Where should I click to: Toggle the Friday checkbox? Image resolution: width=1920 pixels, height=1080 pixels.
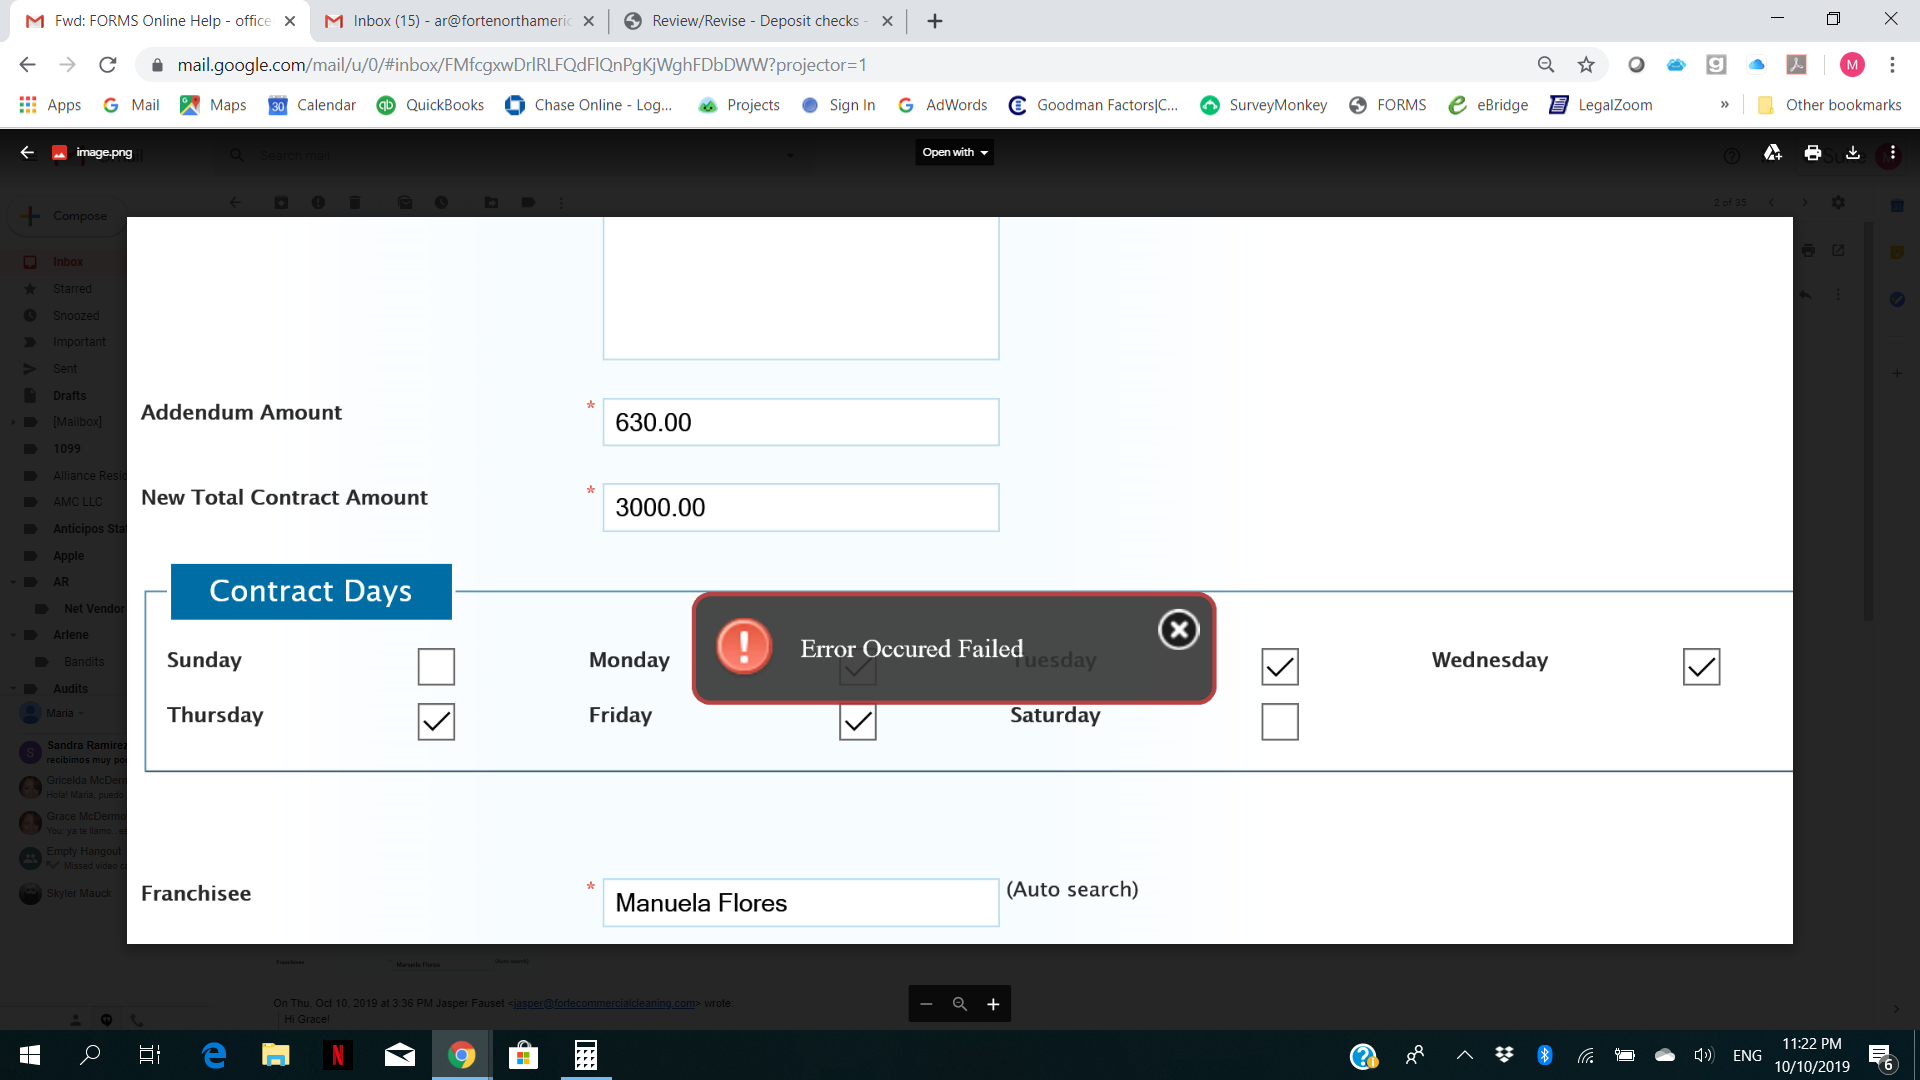pyautogui.click(x=858, y=722)
